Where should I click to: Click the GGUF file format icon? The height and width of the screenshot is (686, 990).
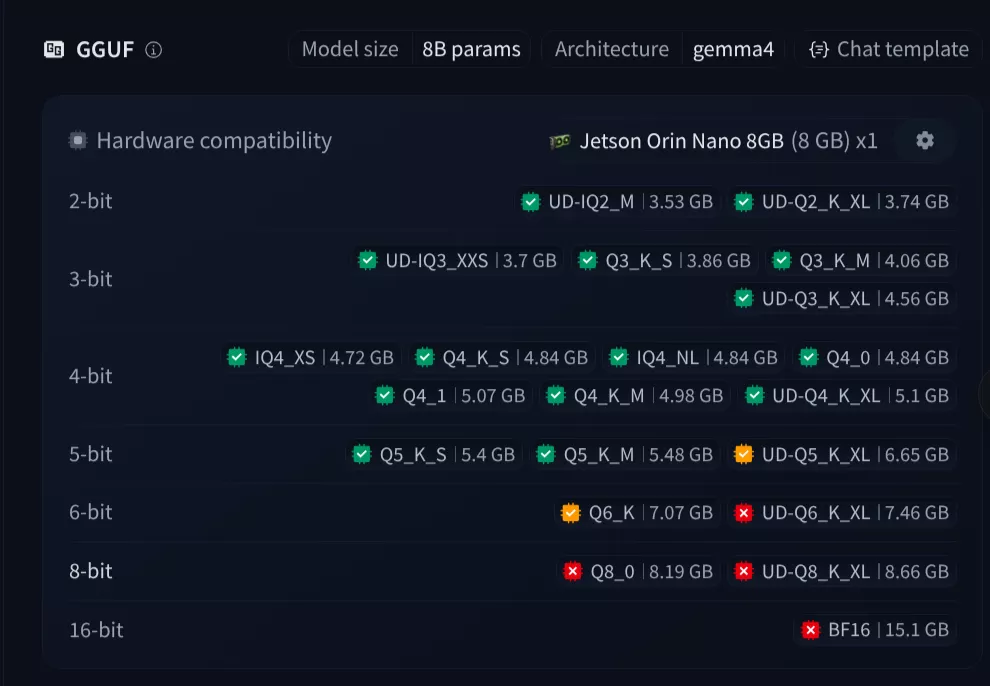(x=54, y=50)
